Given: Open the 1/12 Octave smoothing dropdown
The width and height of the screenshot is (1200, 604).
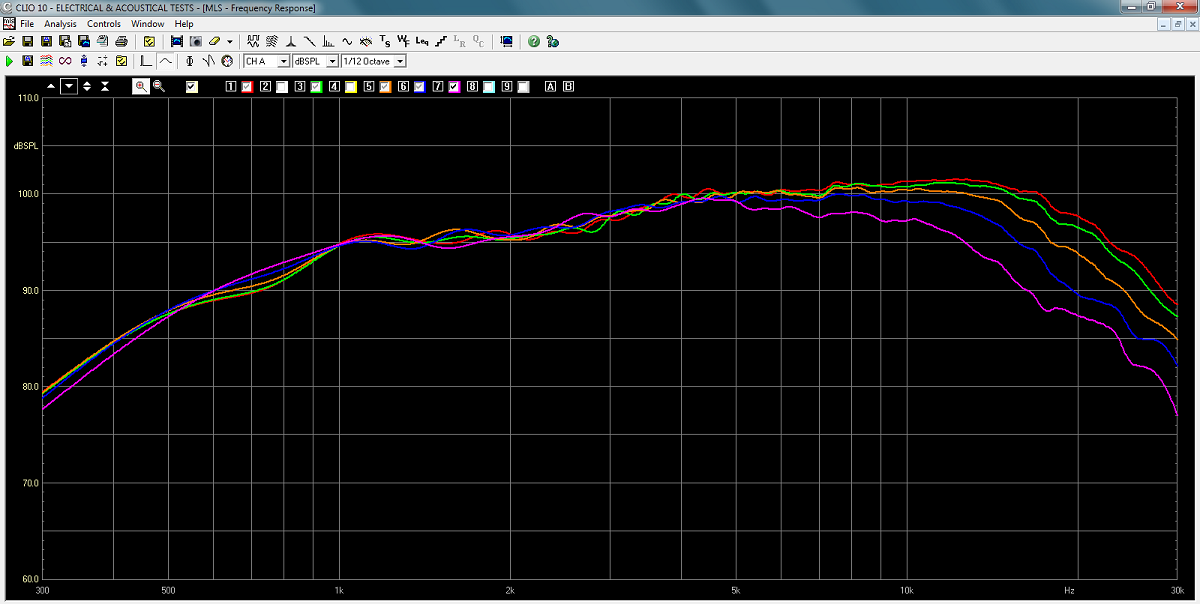Looking at the screenshot, I should (x=373, y=61).
